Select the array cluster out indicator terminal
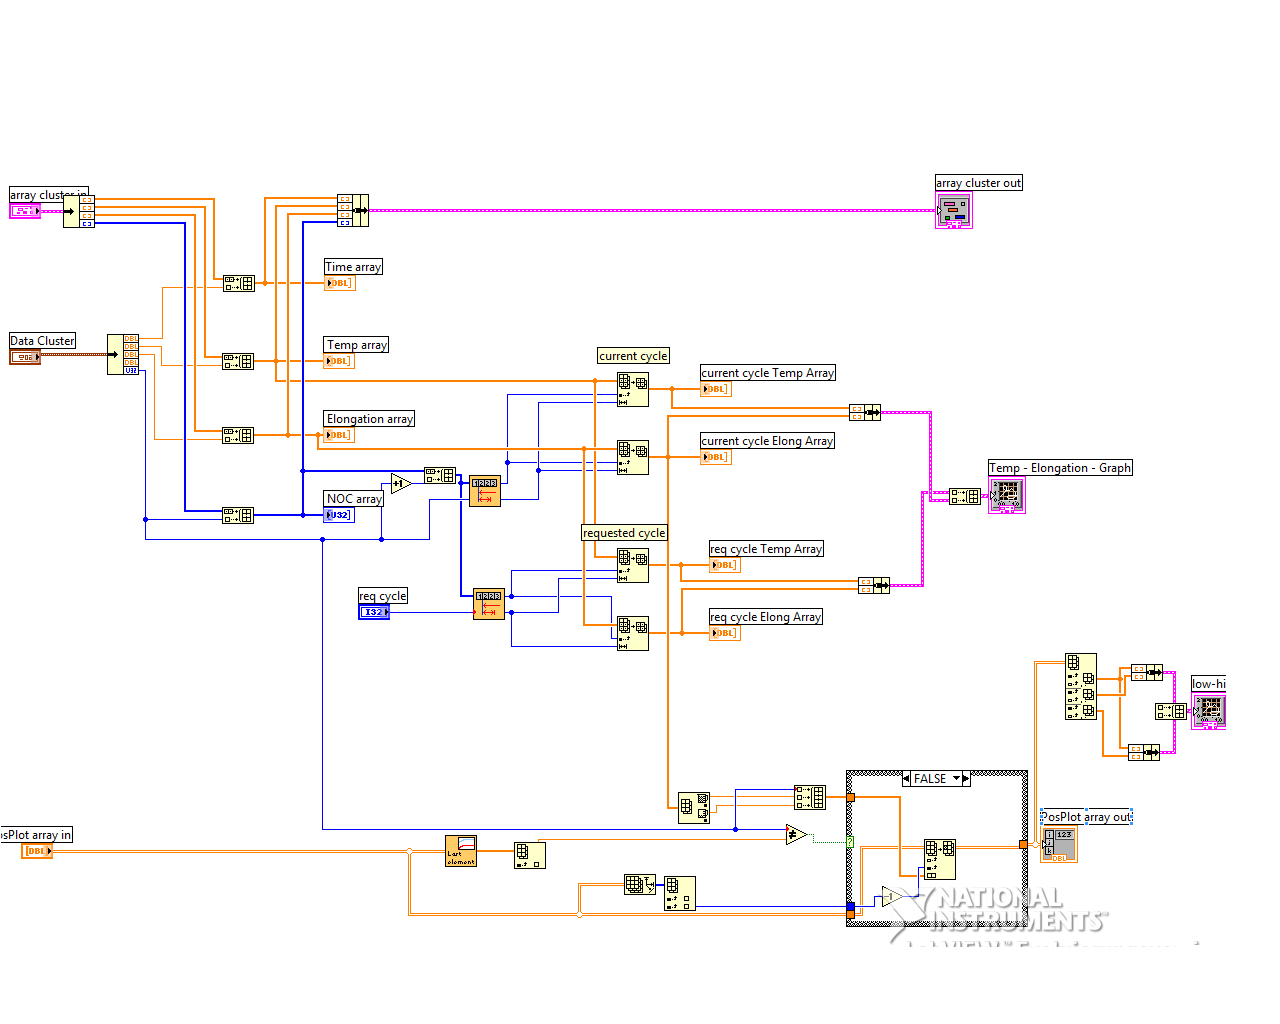1280x1024 pixels. coord(954,211)
